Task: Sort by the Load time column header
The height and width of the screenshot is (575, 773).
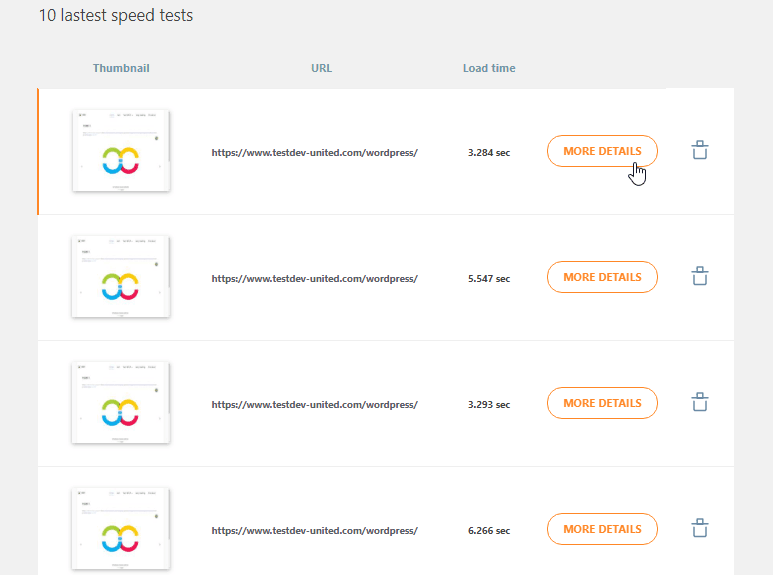Action: click(489, 68)
